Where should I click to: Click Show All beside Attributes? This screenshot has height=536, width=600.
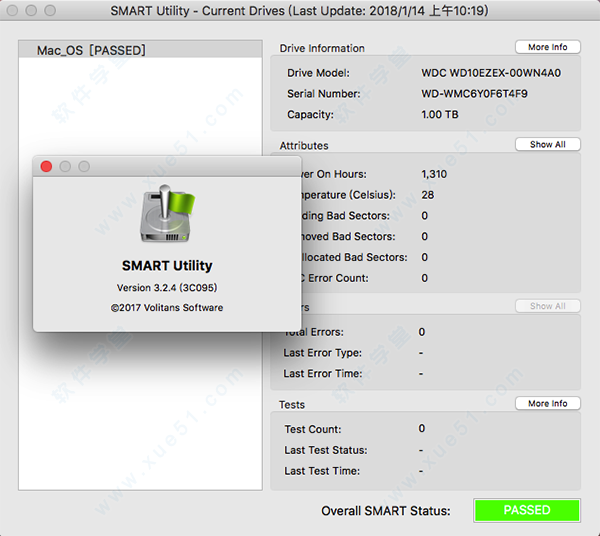[x=548, y=144]
